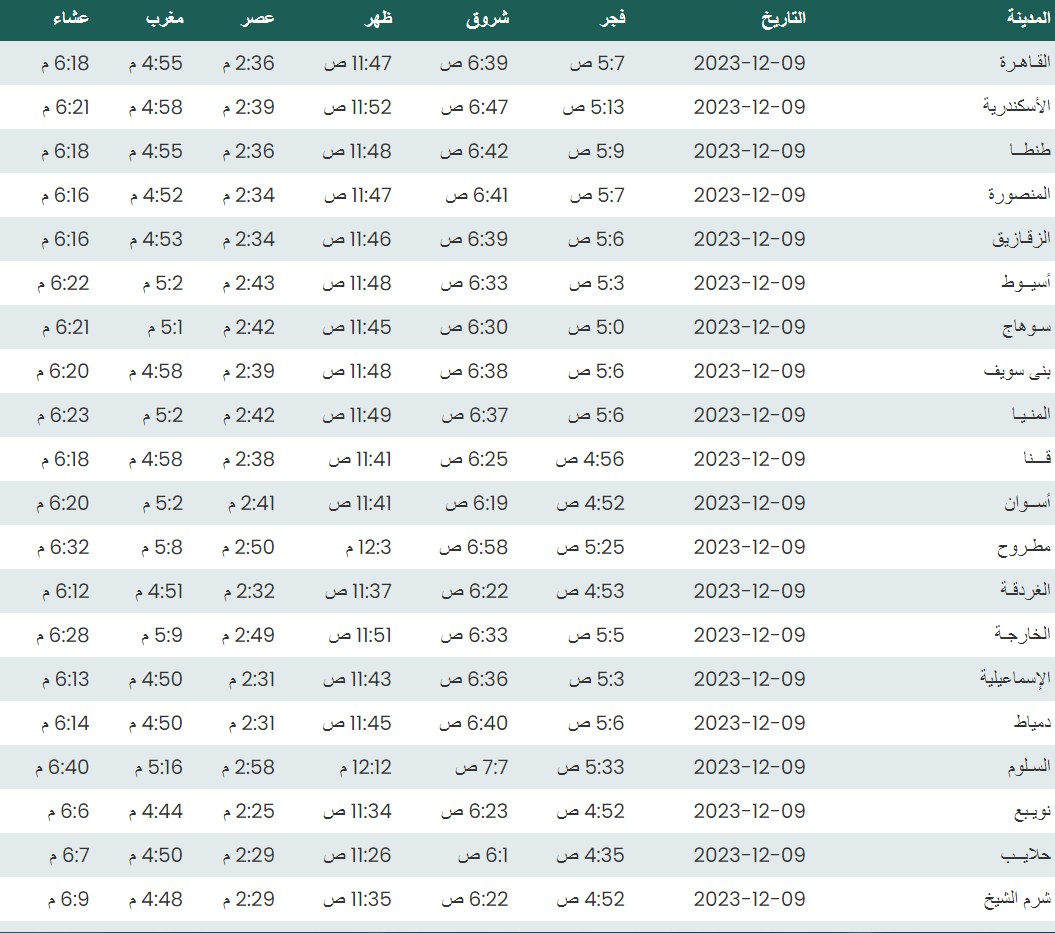Select سوهاج's Fajr time 5:0 ص

coord(597,327)
